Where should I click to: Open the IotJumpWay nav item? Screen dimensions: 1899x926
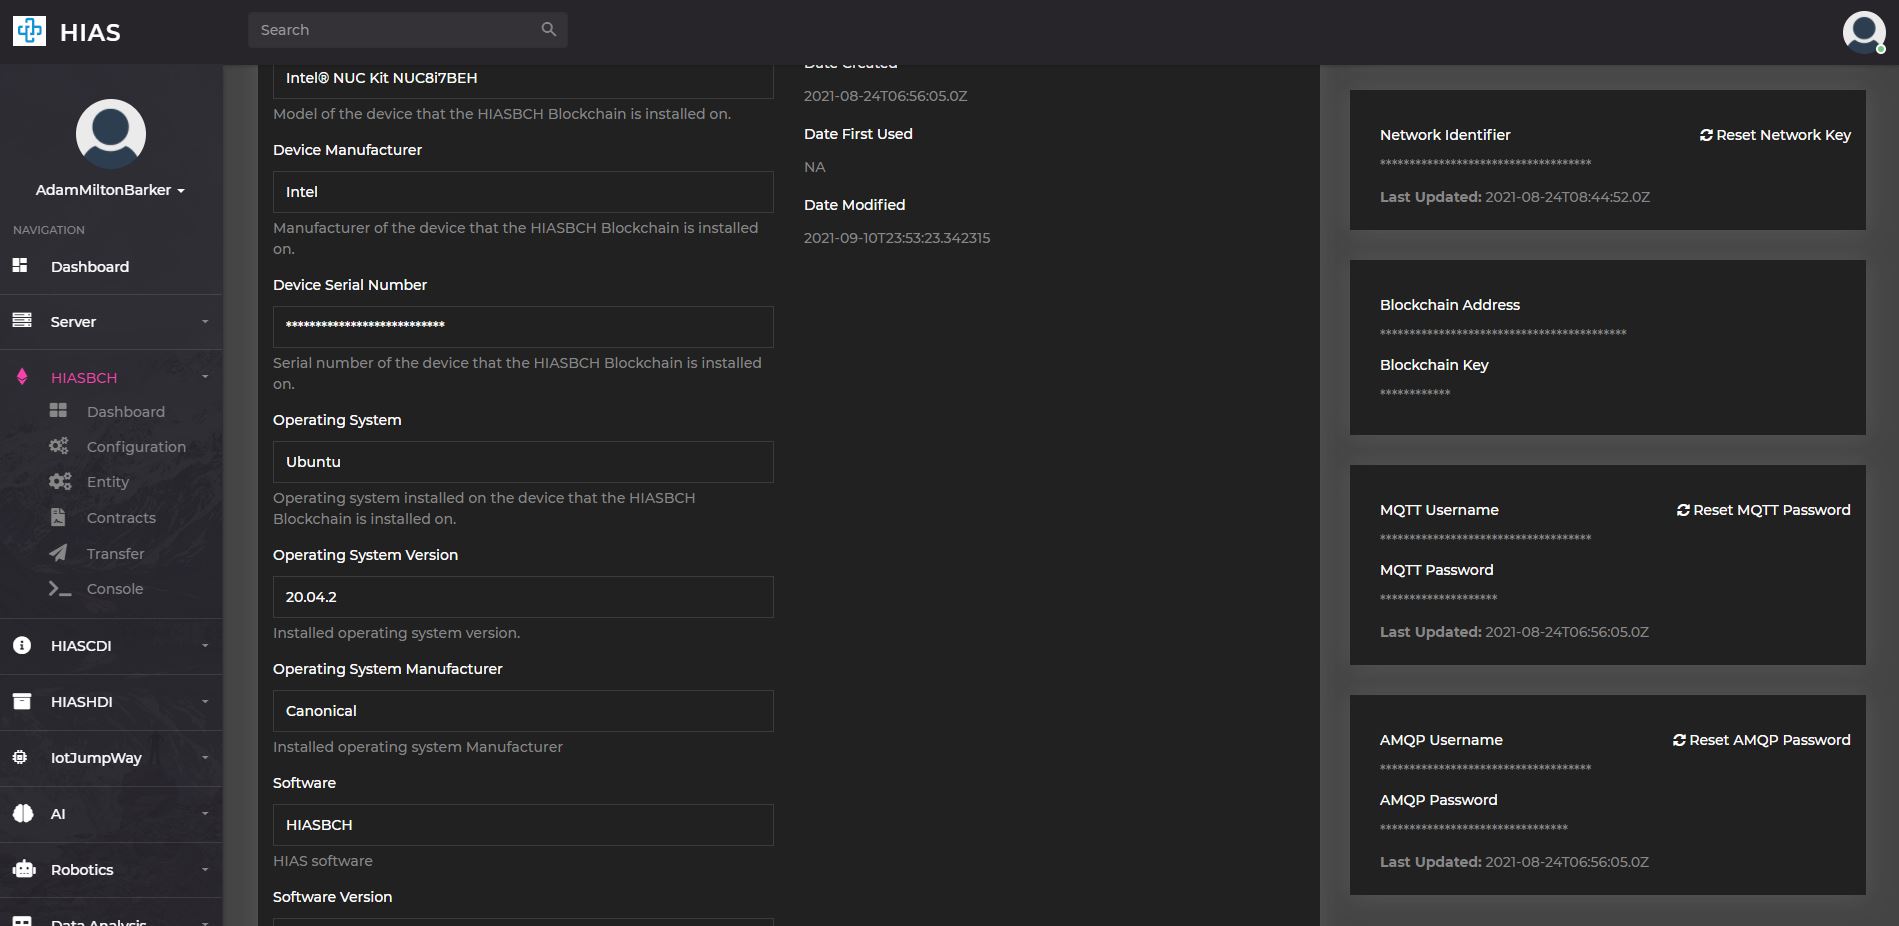pos(96,758)
